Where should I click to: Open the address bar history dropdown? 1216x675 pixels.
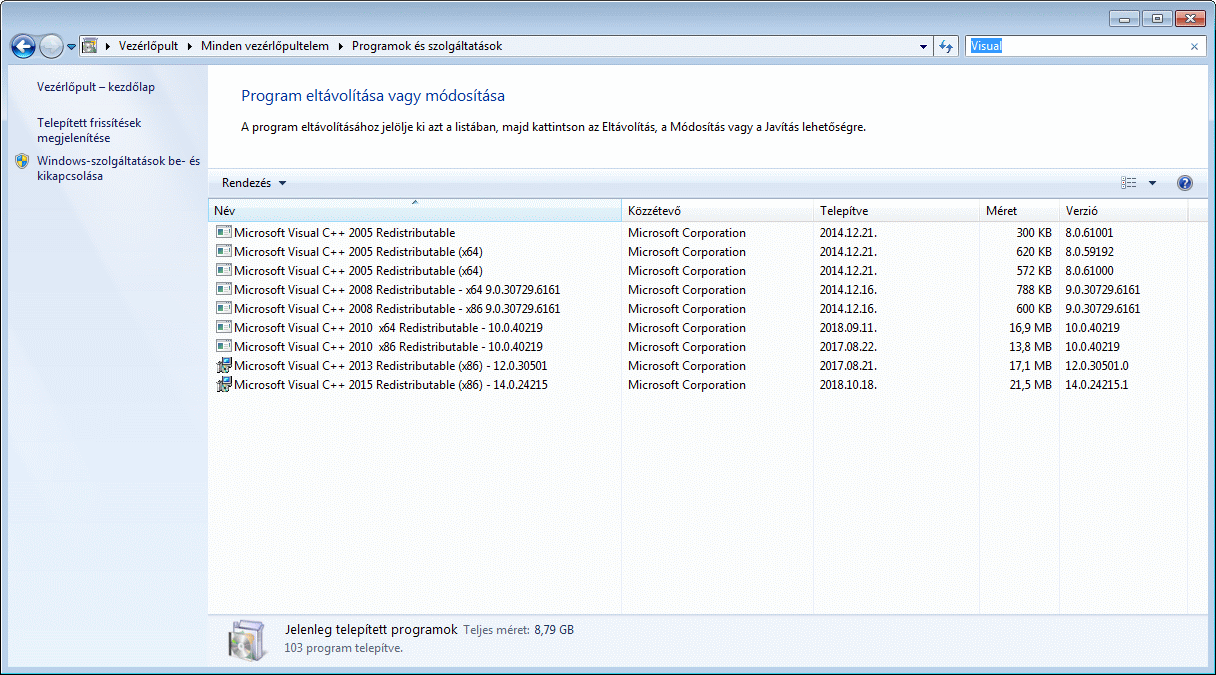pos(923,47)
